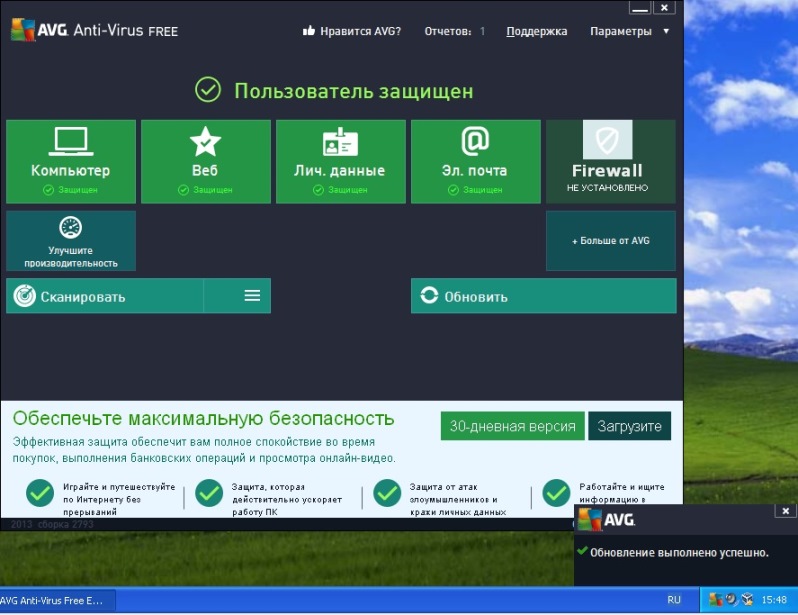This screenshot has width=798, height=615.
Task: Click checkmark beside Защита от атак
Action: tap(387, 493)
